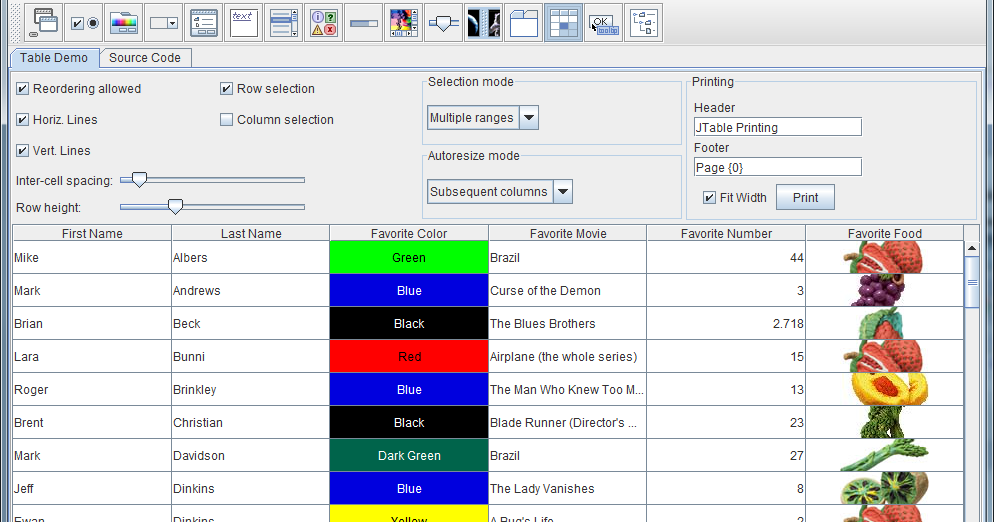Click the table scrollbar up arrow
The height and width of the screenshot is (522, 994).
(x=972, y=249)
